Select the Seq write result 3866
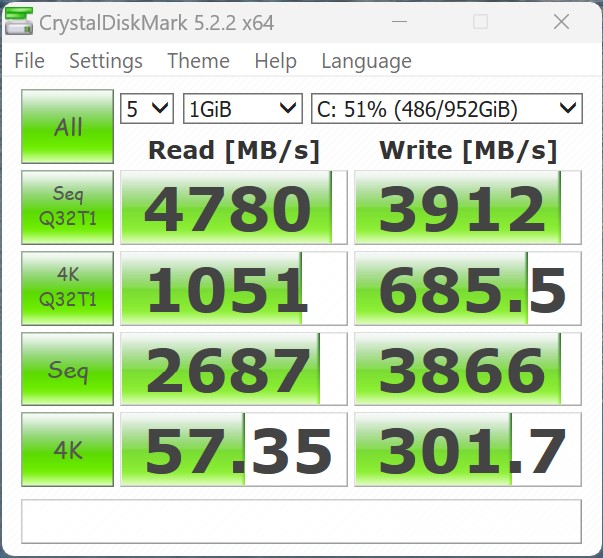 coord(468,369)
